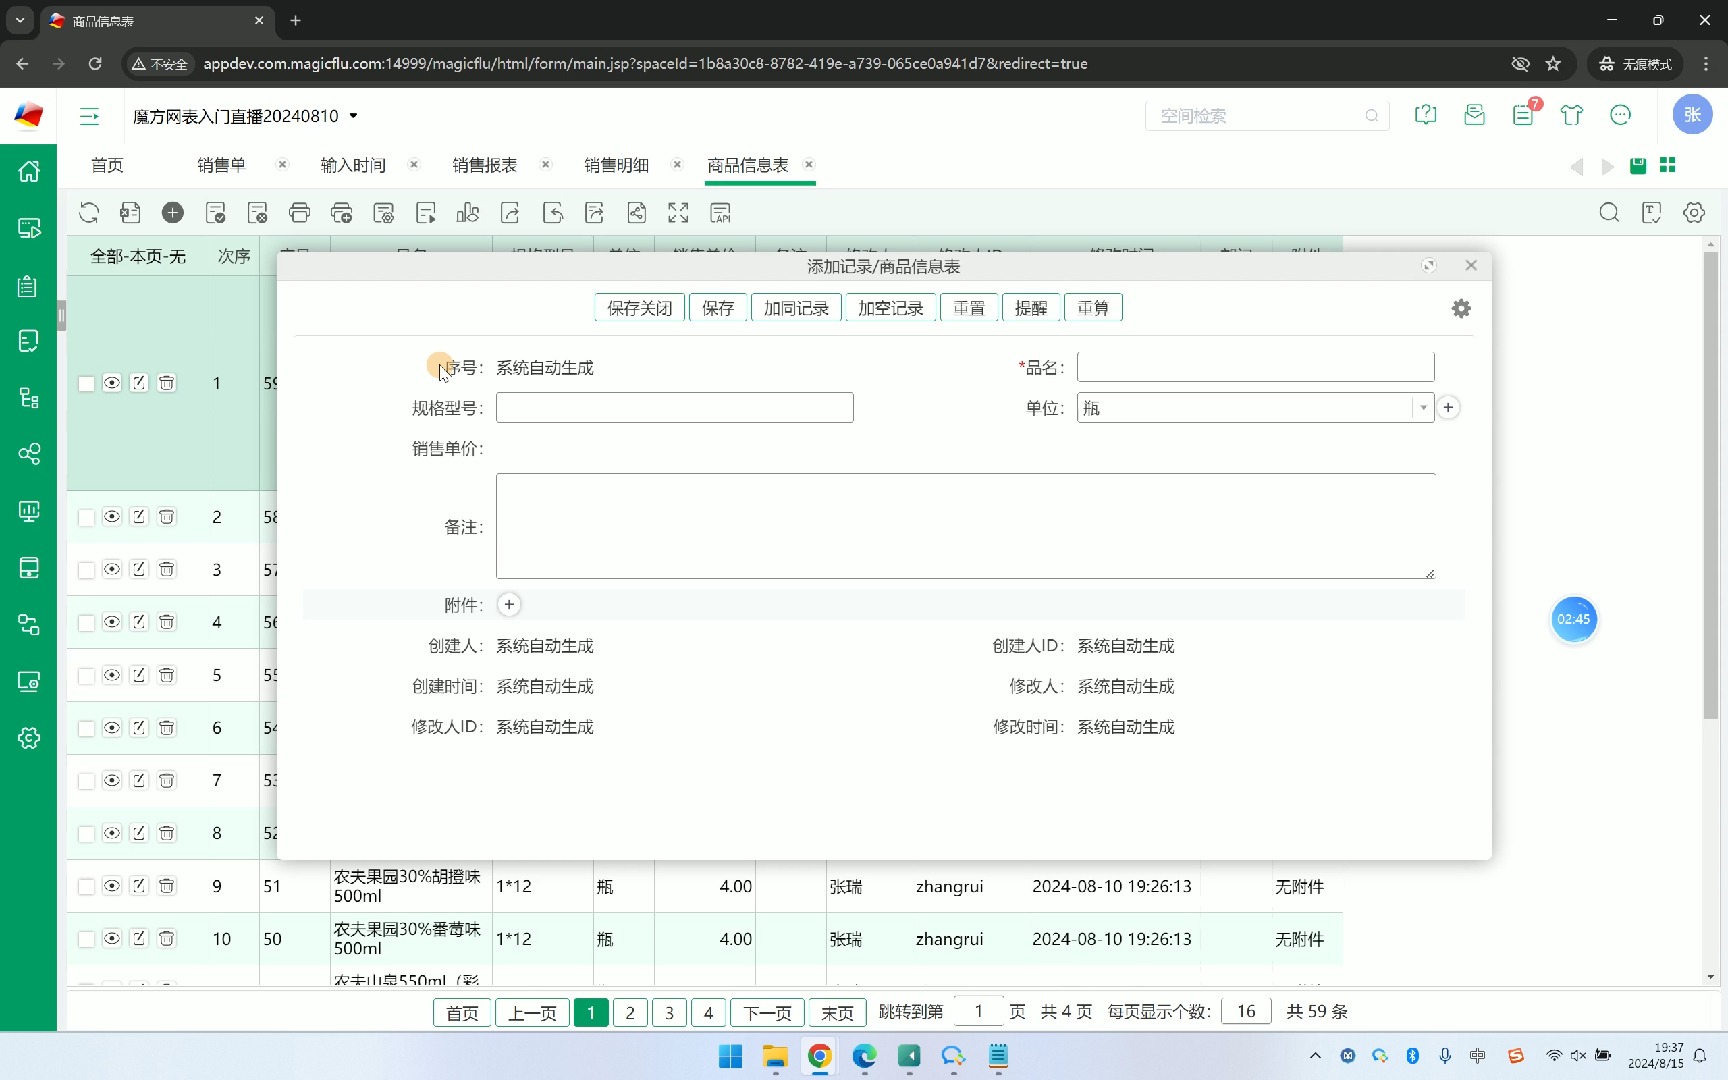Tick the checkbox in row 9
The width and height of the screenshot is (1728, 1080).
click(86, 886)
